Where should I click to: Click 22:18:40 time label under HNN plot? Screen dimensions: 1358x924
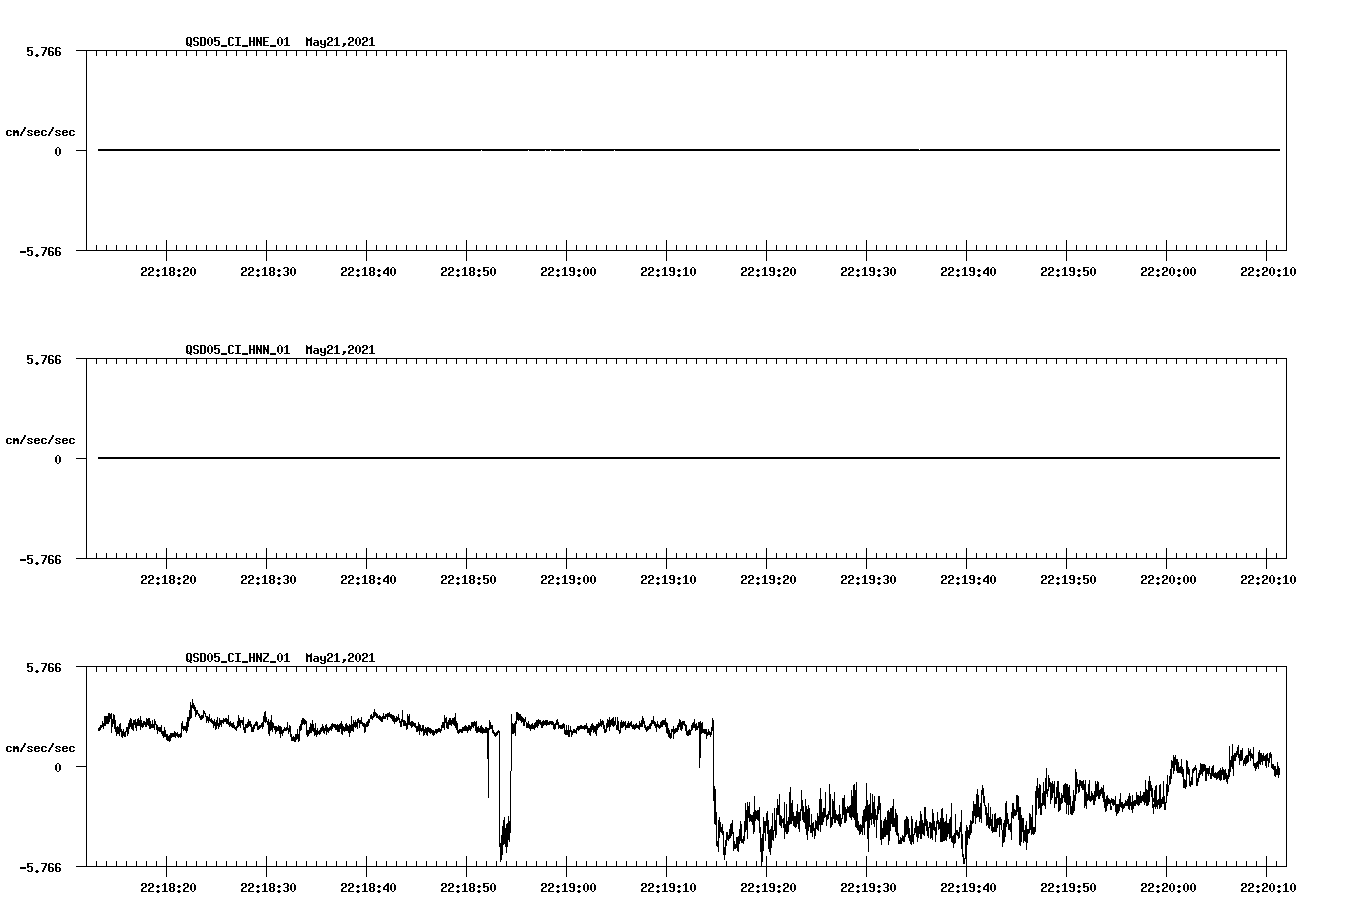pyautogui.click(x=368, y=580)
